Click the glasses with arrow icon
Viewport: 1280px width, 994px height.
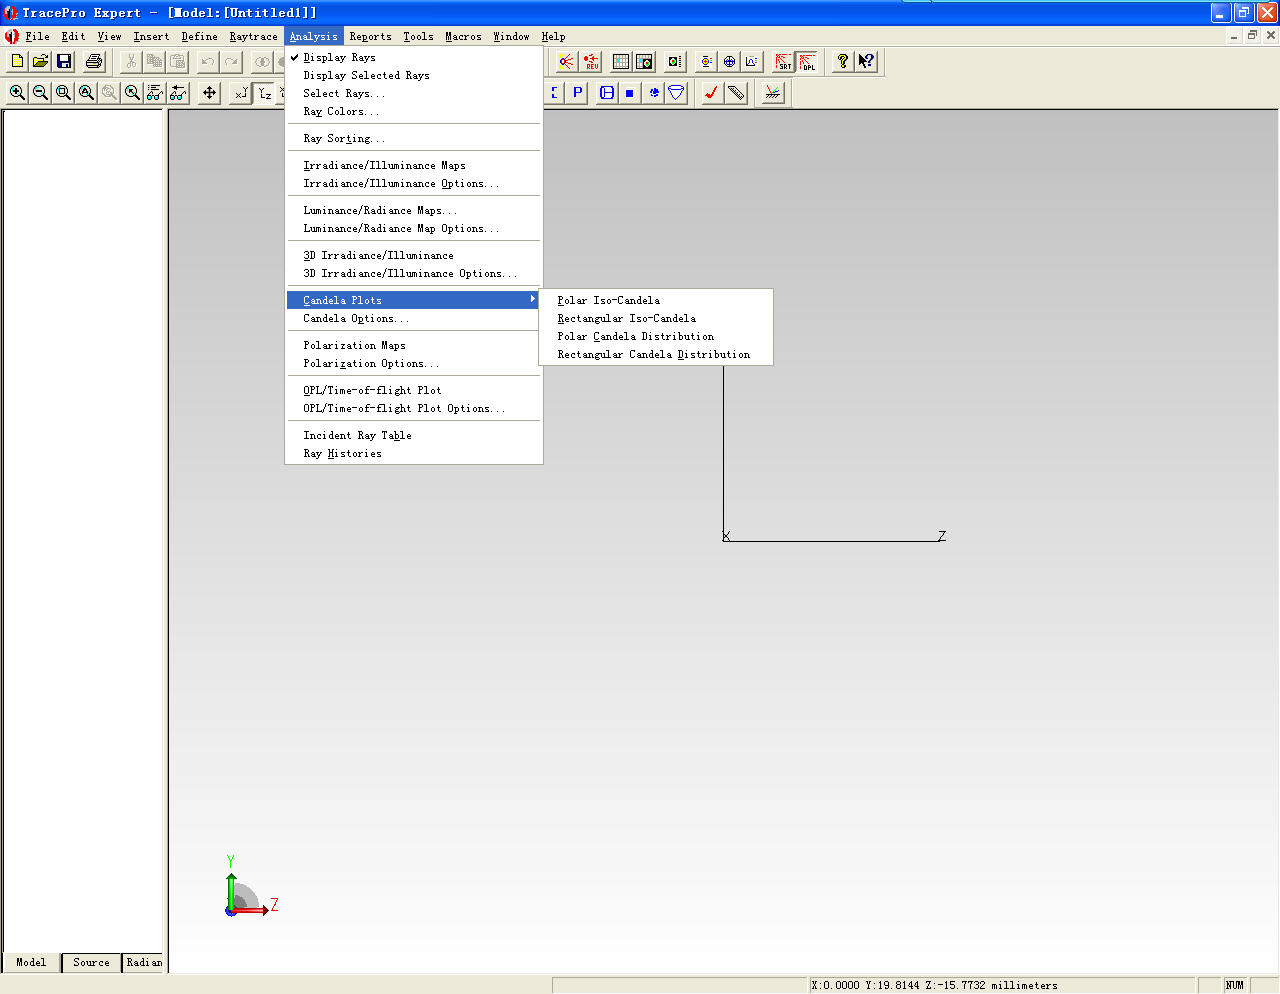coord(178,93)
